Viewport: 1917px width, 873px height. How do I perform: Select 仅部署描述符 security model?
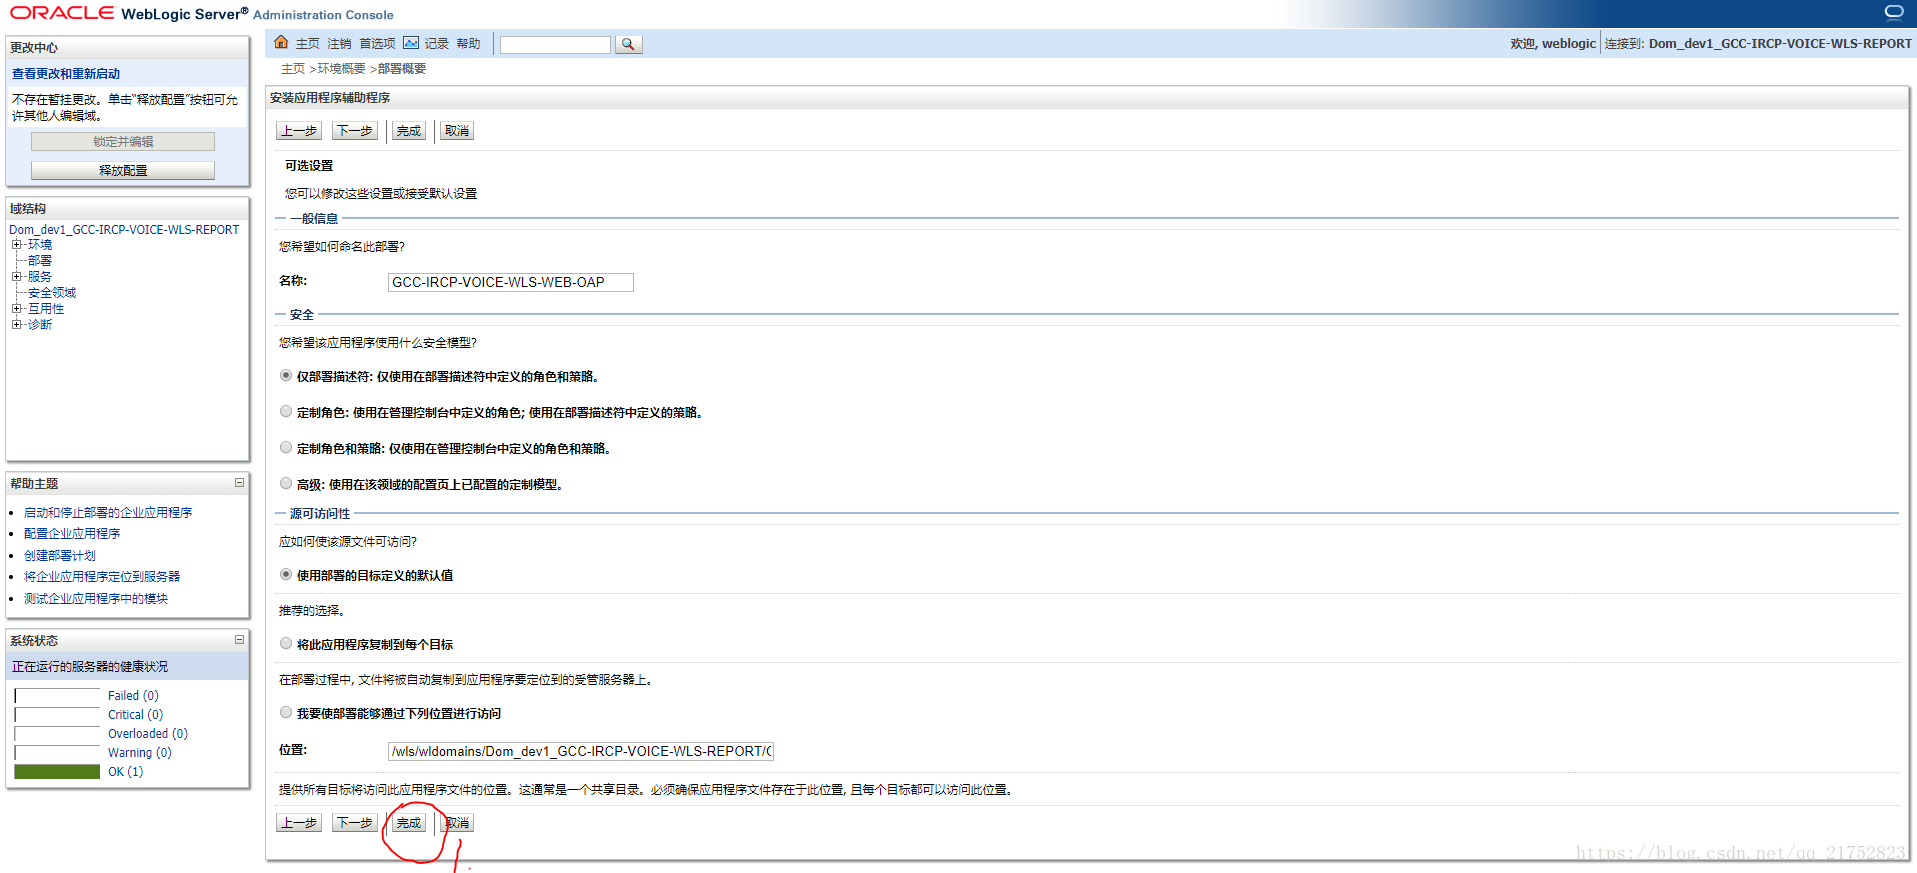pyautogui.click(x=286, y=376)
